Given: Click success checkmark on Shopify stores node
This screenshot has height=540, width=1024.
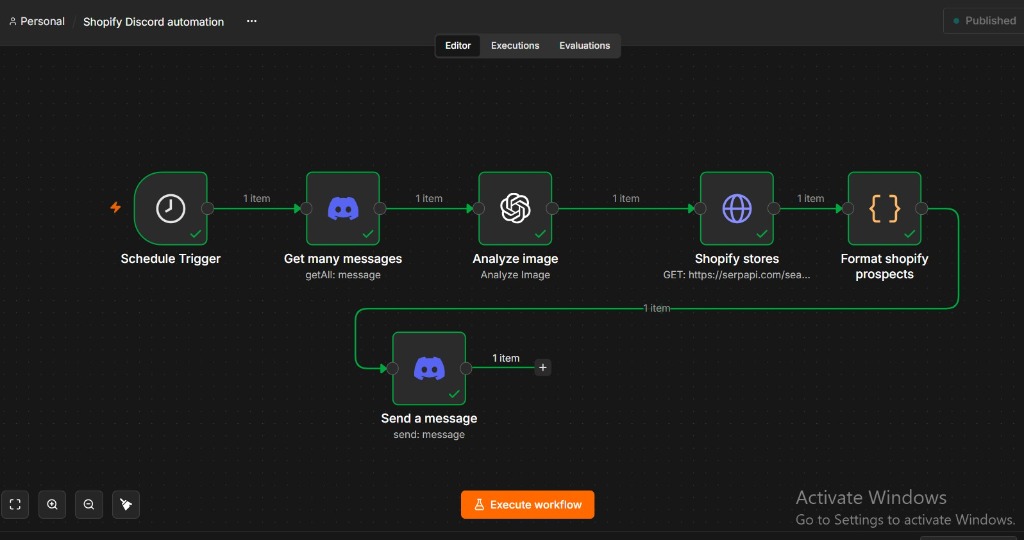Looking at the screenshot, I should pyautogui.click(x=762, y=234).
